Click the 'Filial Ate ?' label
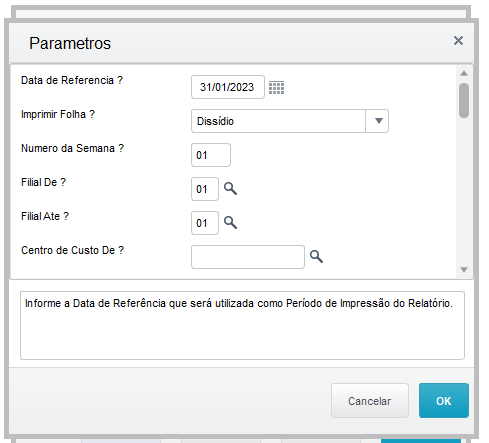Viewport: 489px width, 443px height. tap(45, 216)
